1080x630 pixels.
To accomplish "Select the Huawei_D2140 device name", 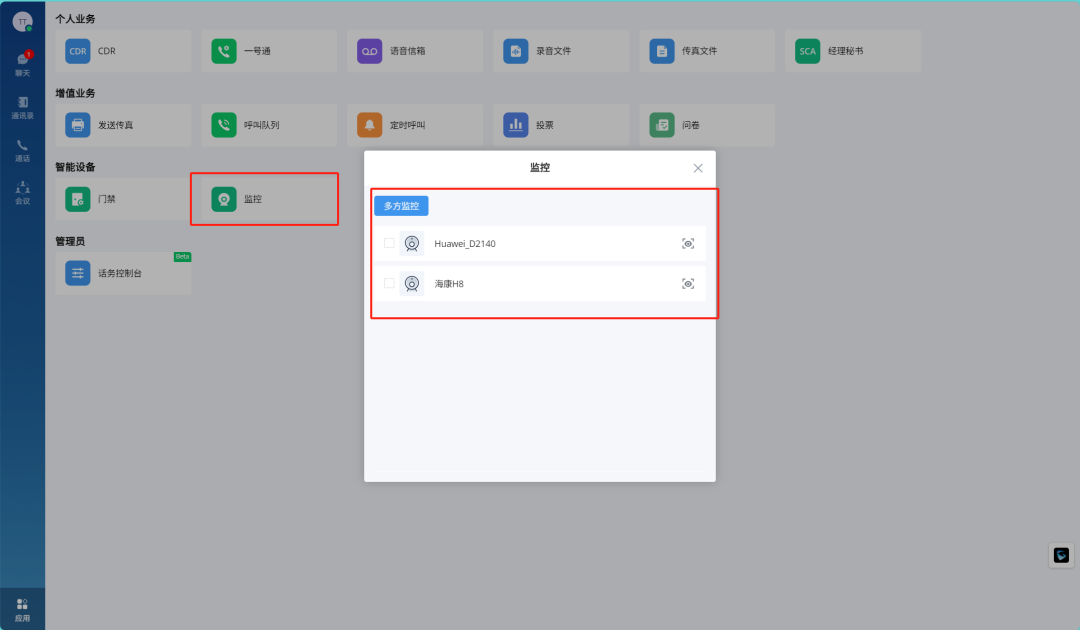I will [465, 244].
